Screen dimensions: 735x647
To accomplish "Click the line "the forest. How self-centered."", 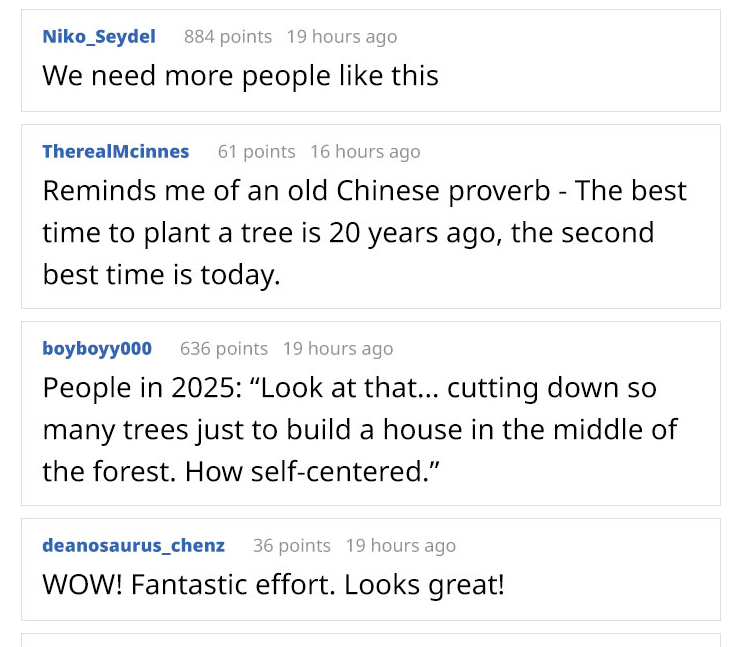I will pos(241,471).
